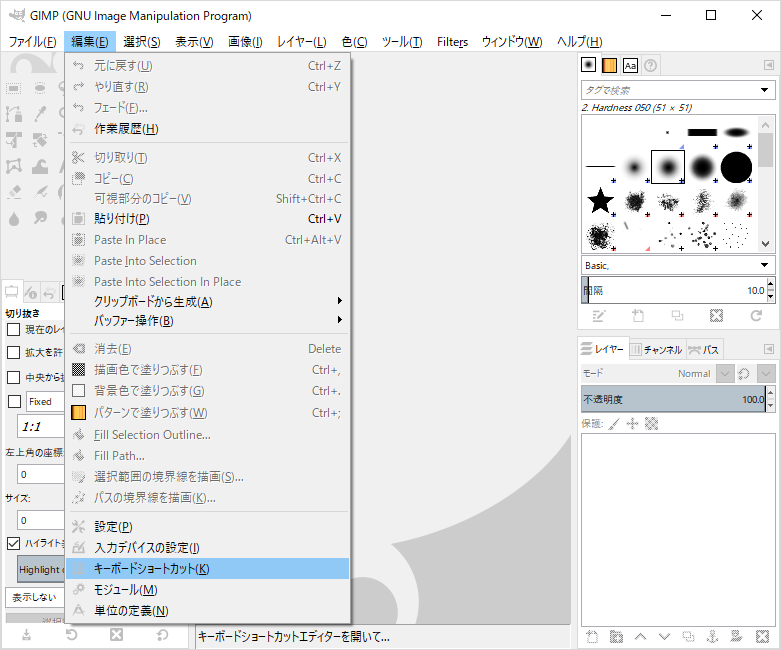This screenshot has height=650, width=781.
Task: Open the ツール(T) menu
Action: click(x=402, y=42)
